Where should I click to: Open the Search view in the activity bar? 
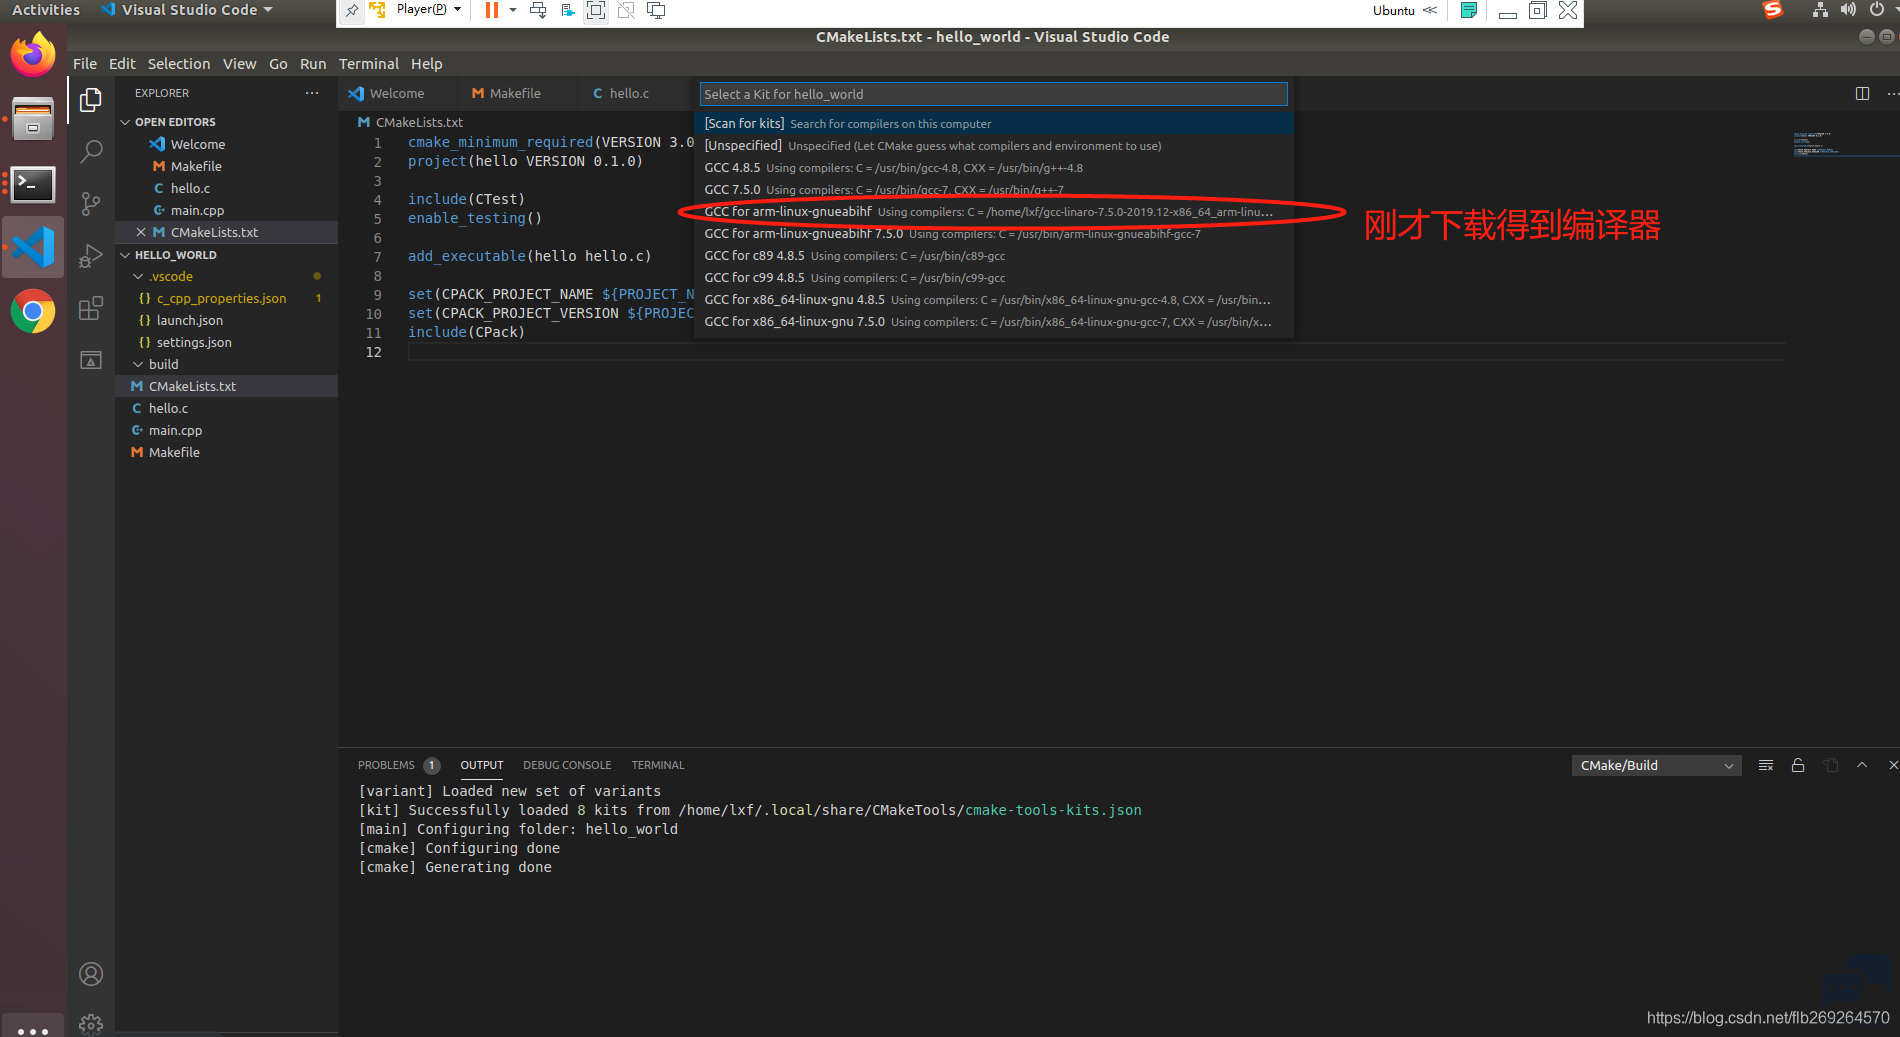click(91, 151)
